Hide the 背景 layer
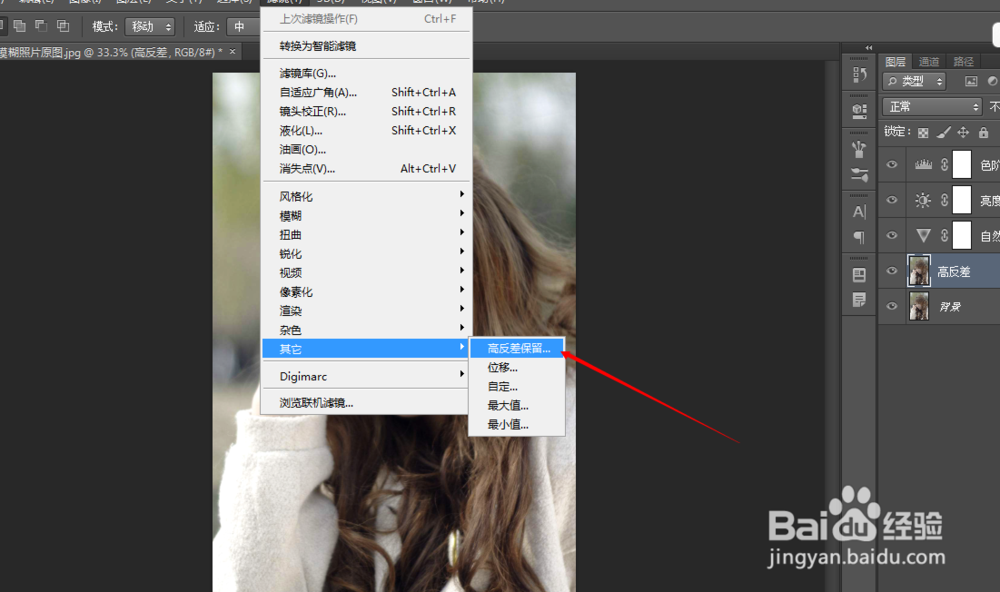 click(892, 306)
